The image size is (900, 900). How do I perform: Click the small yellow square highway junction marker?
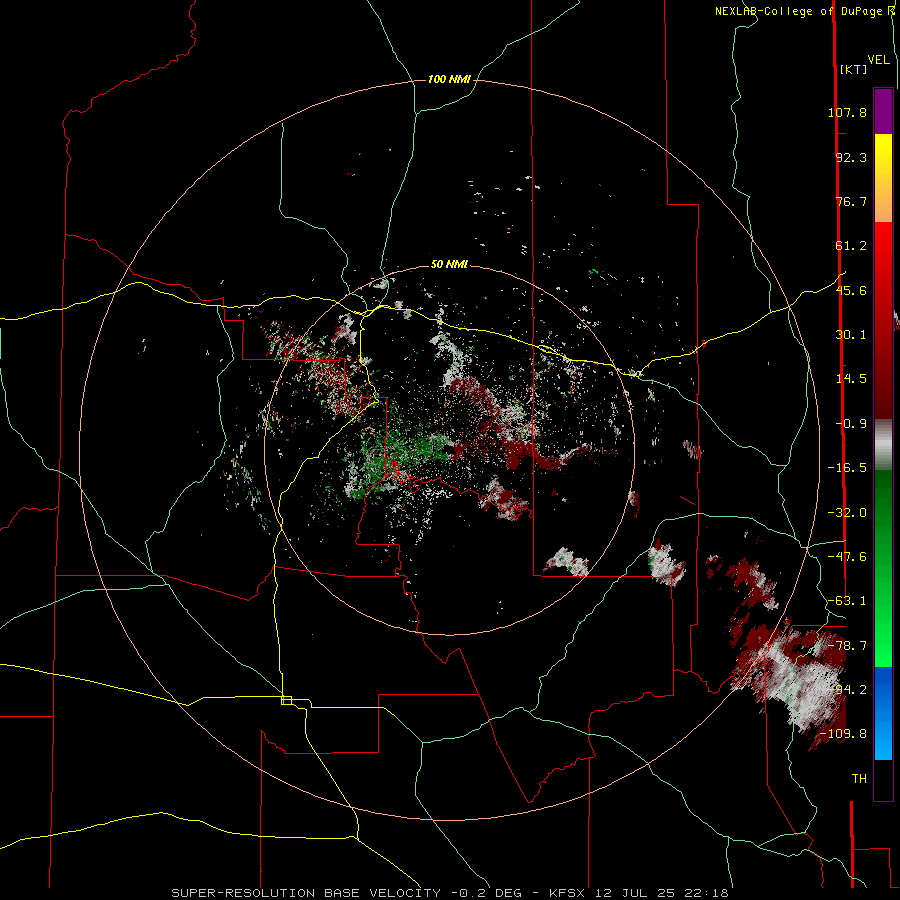tap(286, 700)
